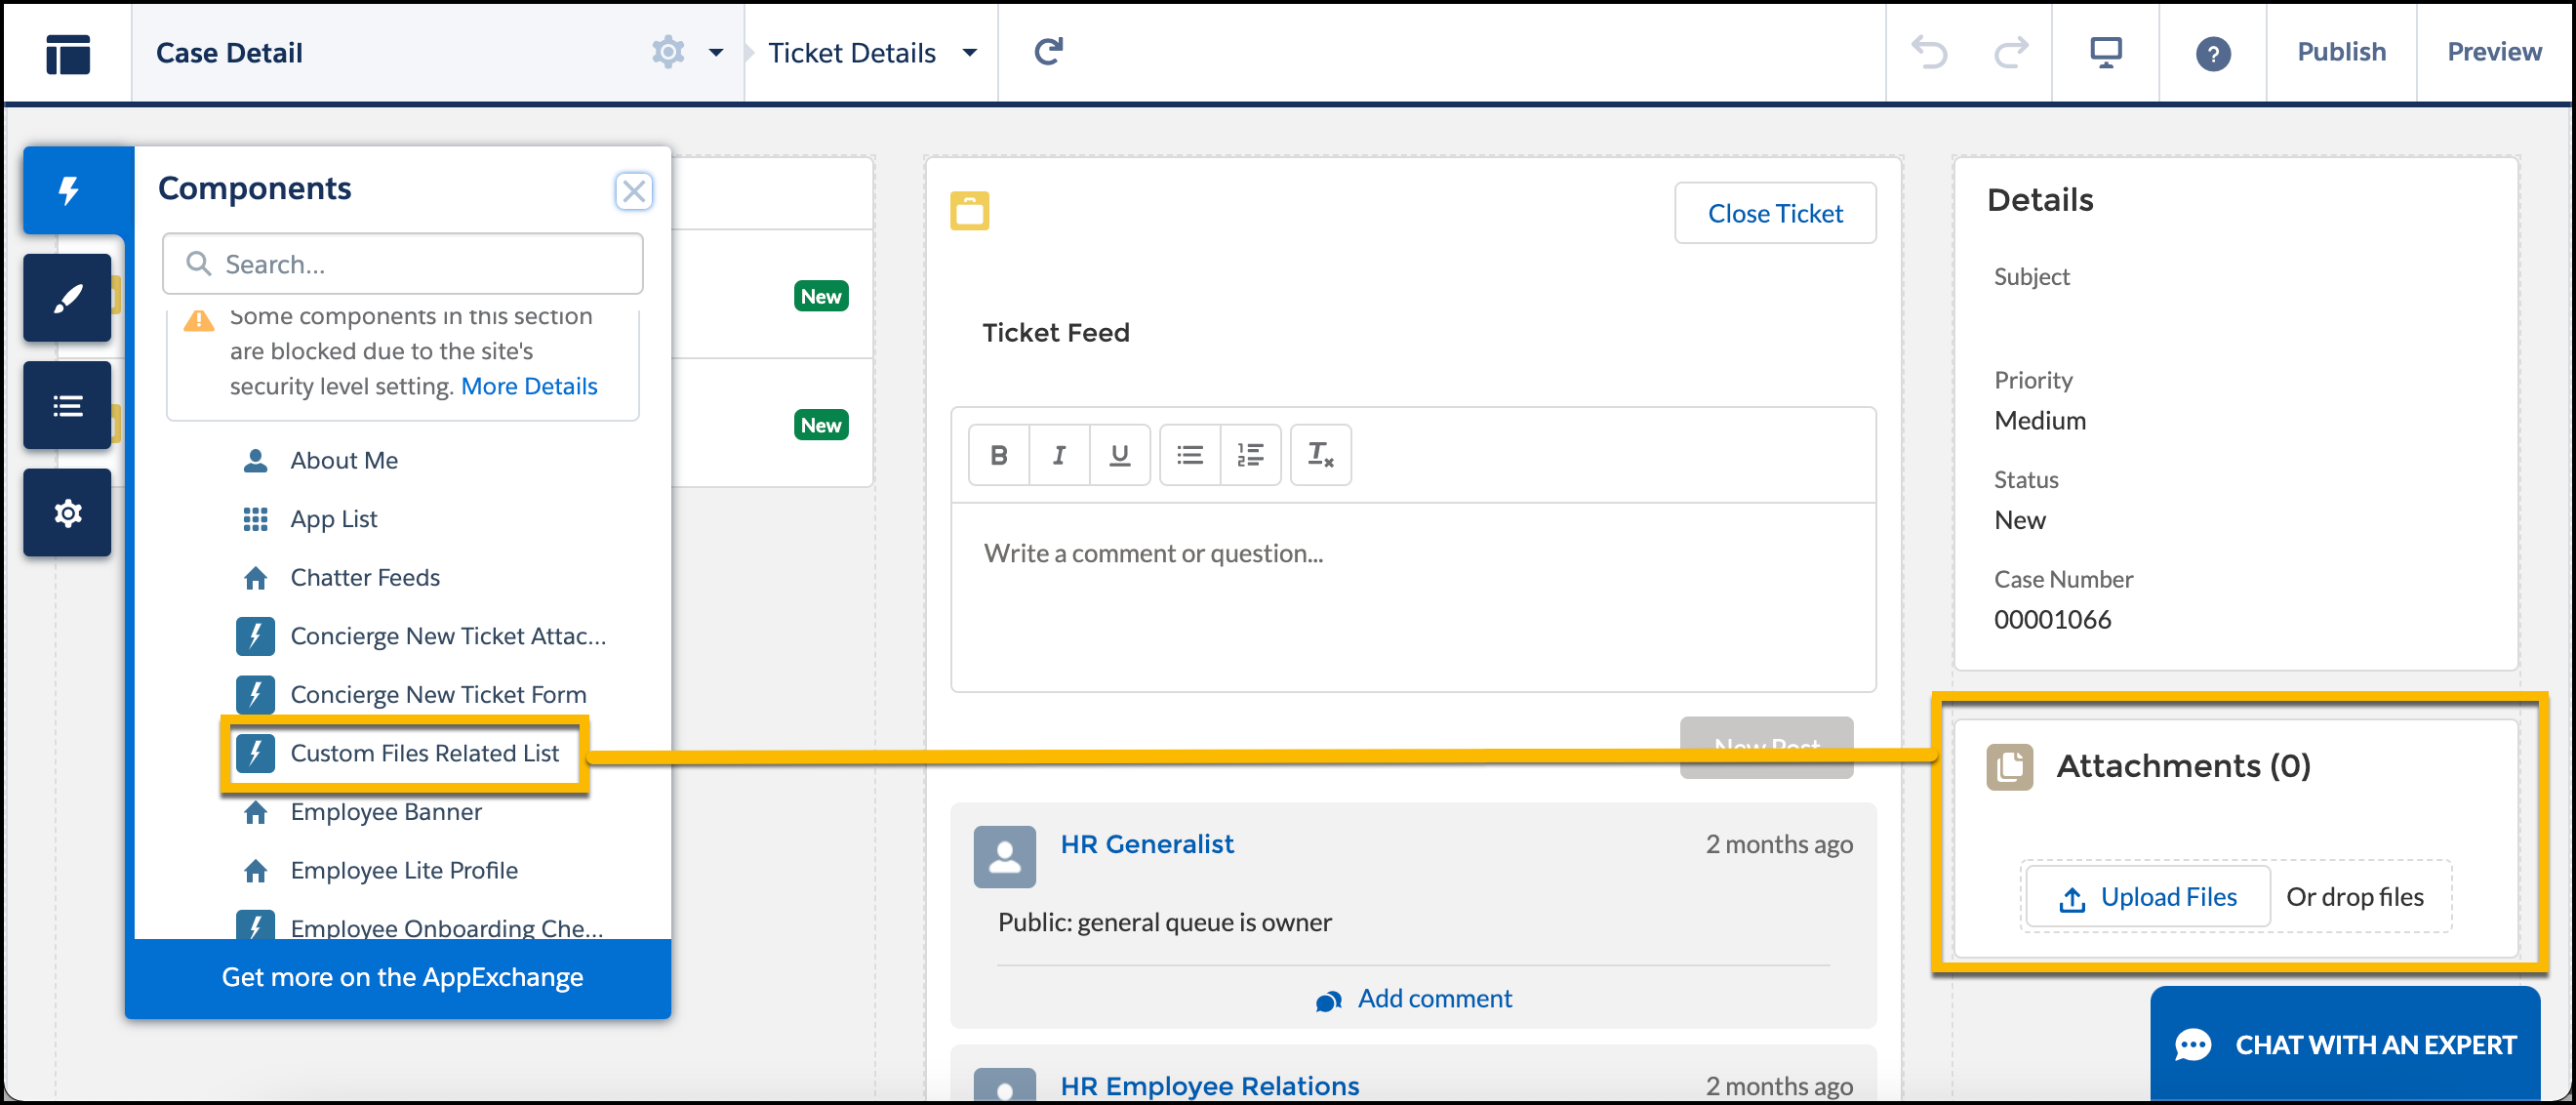Image resolution: width=2576 pixels, height=1105 pixels.
Task: Focus the component Search field
Action: pos(403,264)
